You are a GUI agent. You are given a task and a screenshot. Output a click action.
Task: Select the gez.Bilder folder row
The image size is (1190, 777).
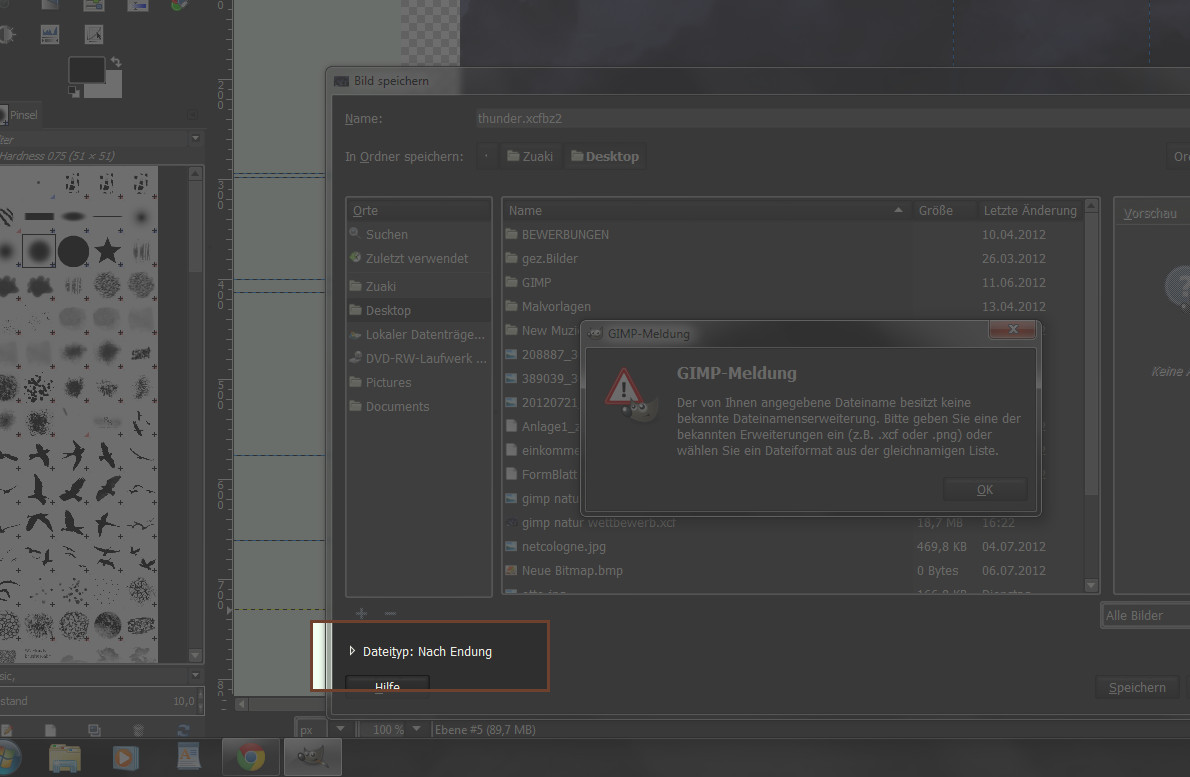[794, 258]
